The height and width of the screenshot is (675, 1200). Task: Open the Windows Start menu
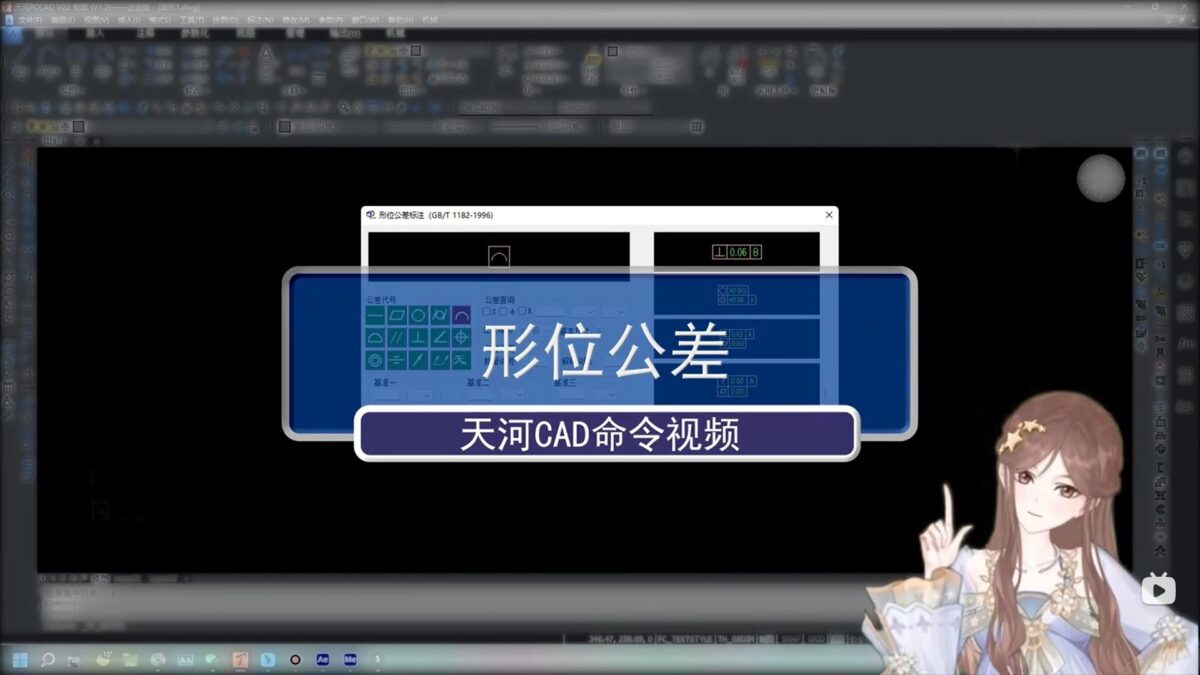coord(20,660)
